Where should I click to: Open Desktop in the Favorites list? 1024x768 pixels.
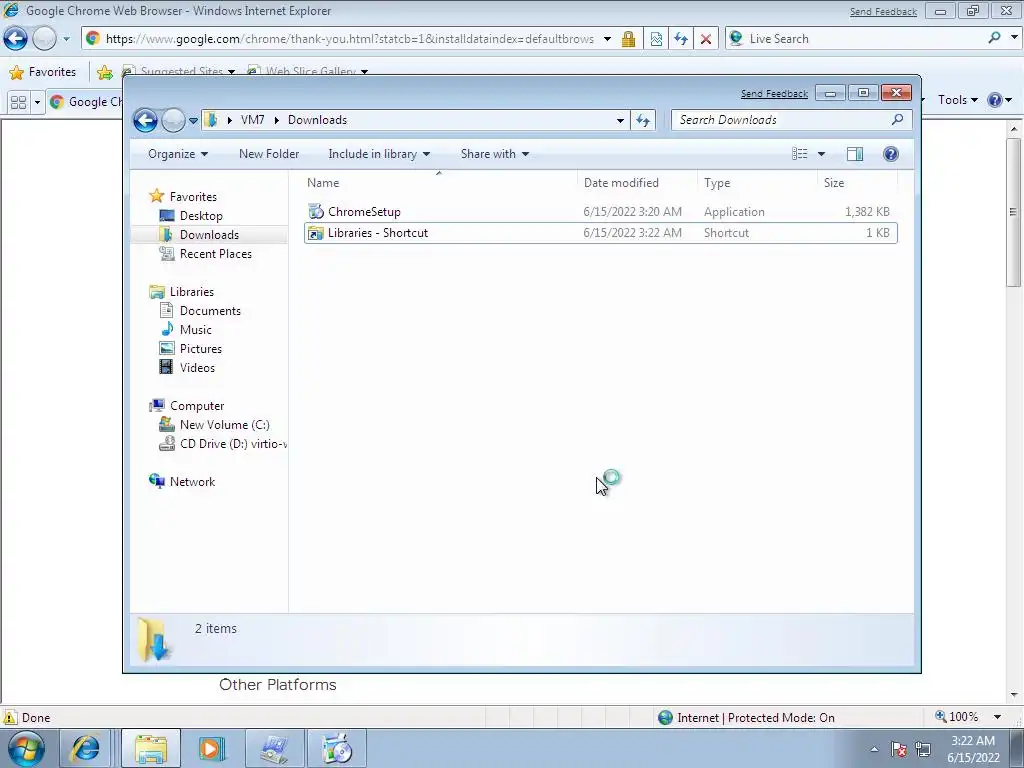coord(201,216)
